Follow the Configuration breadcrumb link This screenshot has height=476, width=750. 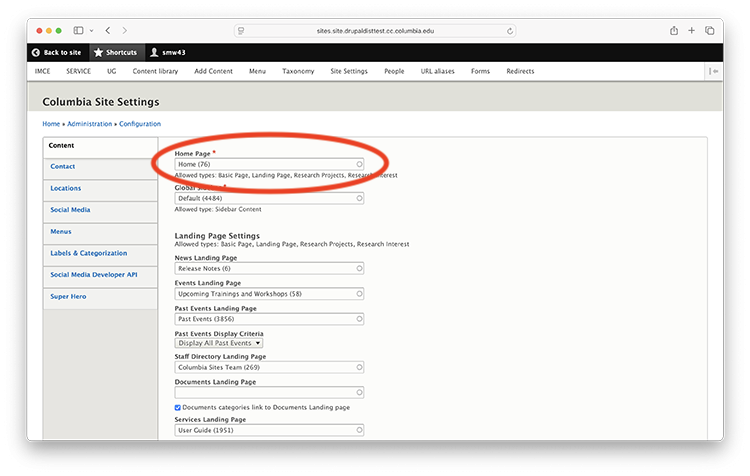pyautogui.click(x=140, y=124)
